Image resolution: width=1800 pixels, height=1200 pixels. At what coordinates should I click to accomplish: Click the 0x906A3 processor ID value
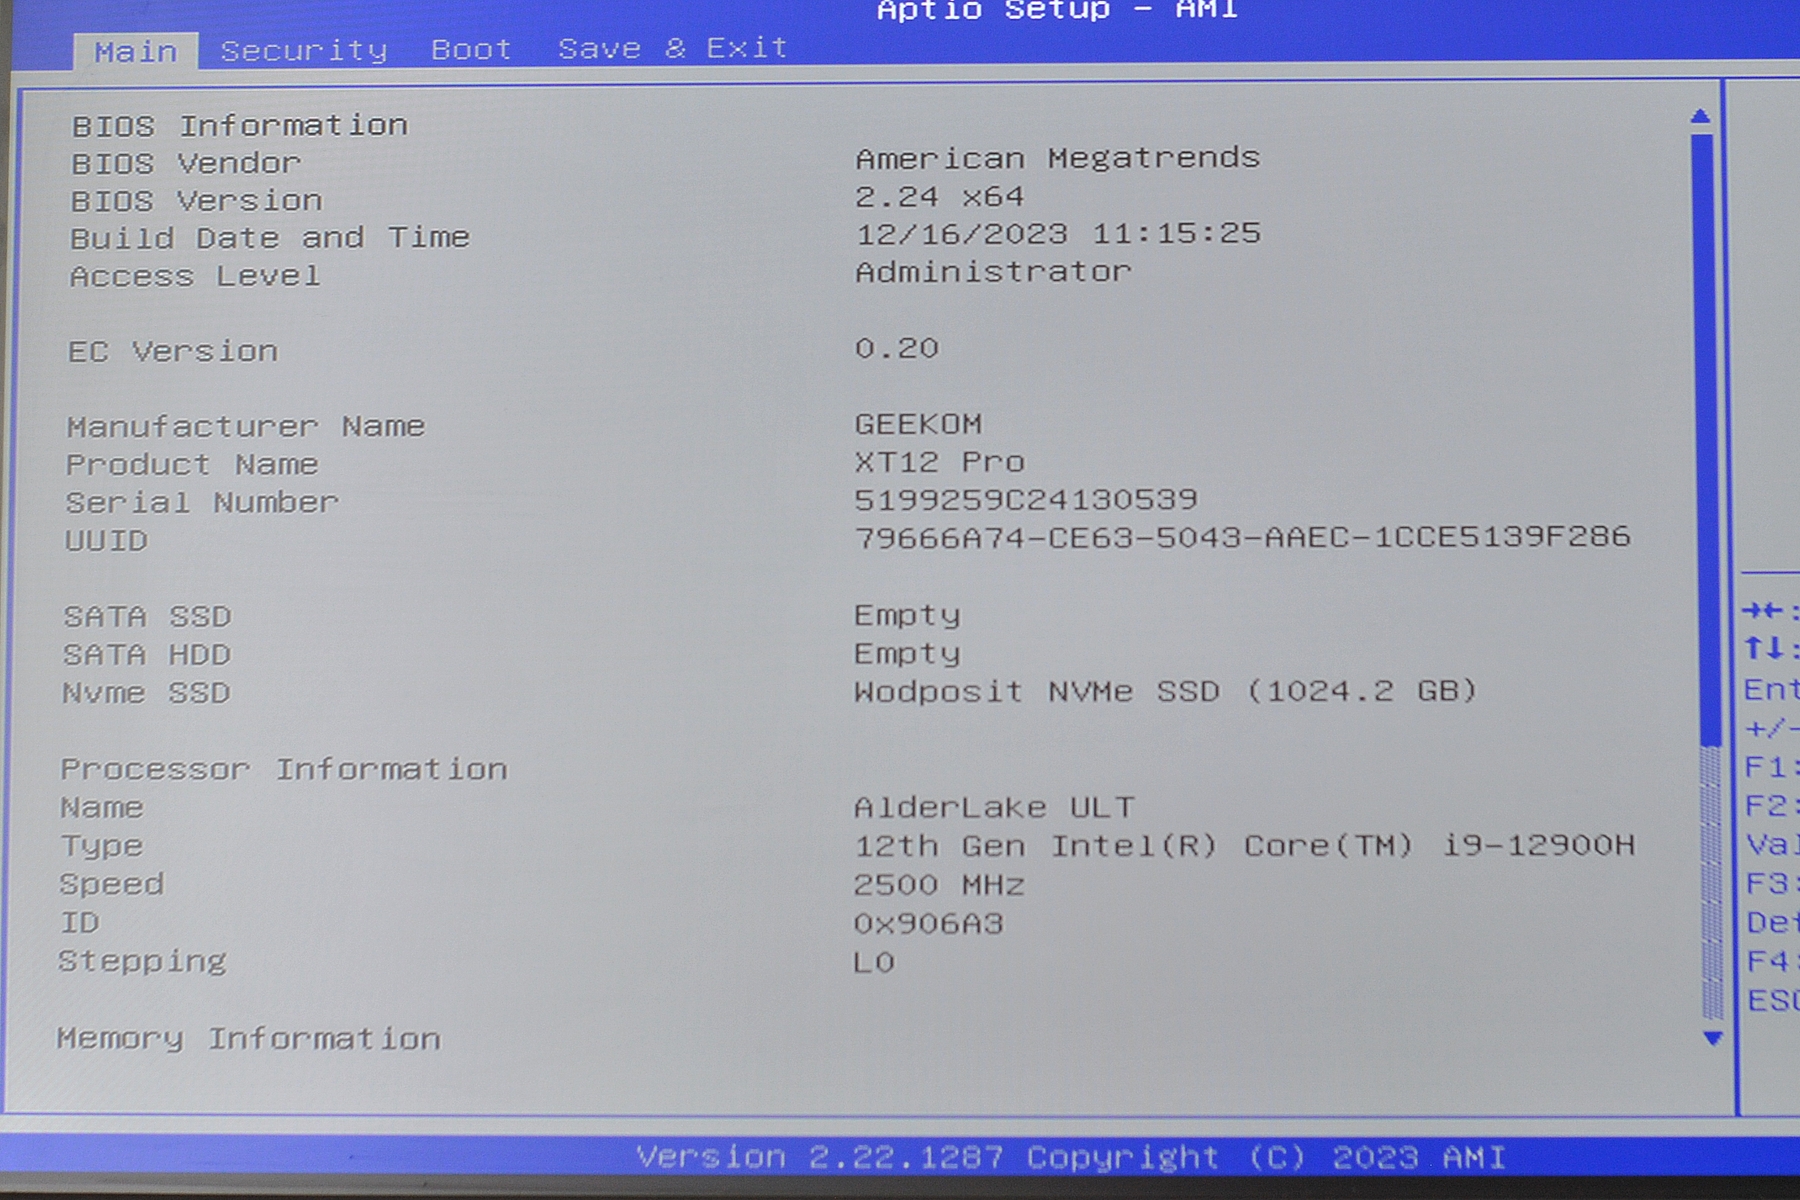coord(928,923)
